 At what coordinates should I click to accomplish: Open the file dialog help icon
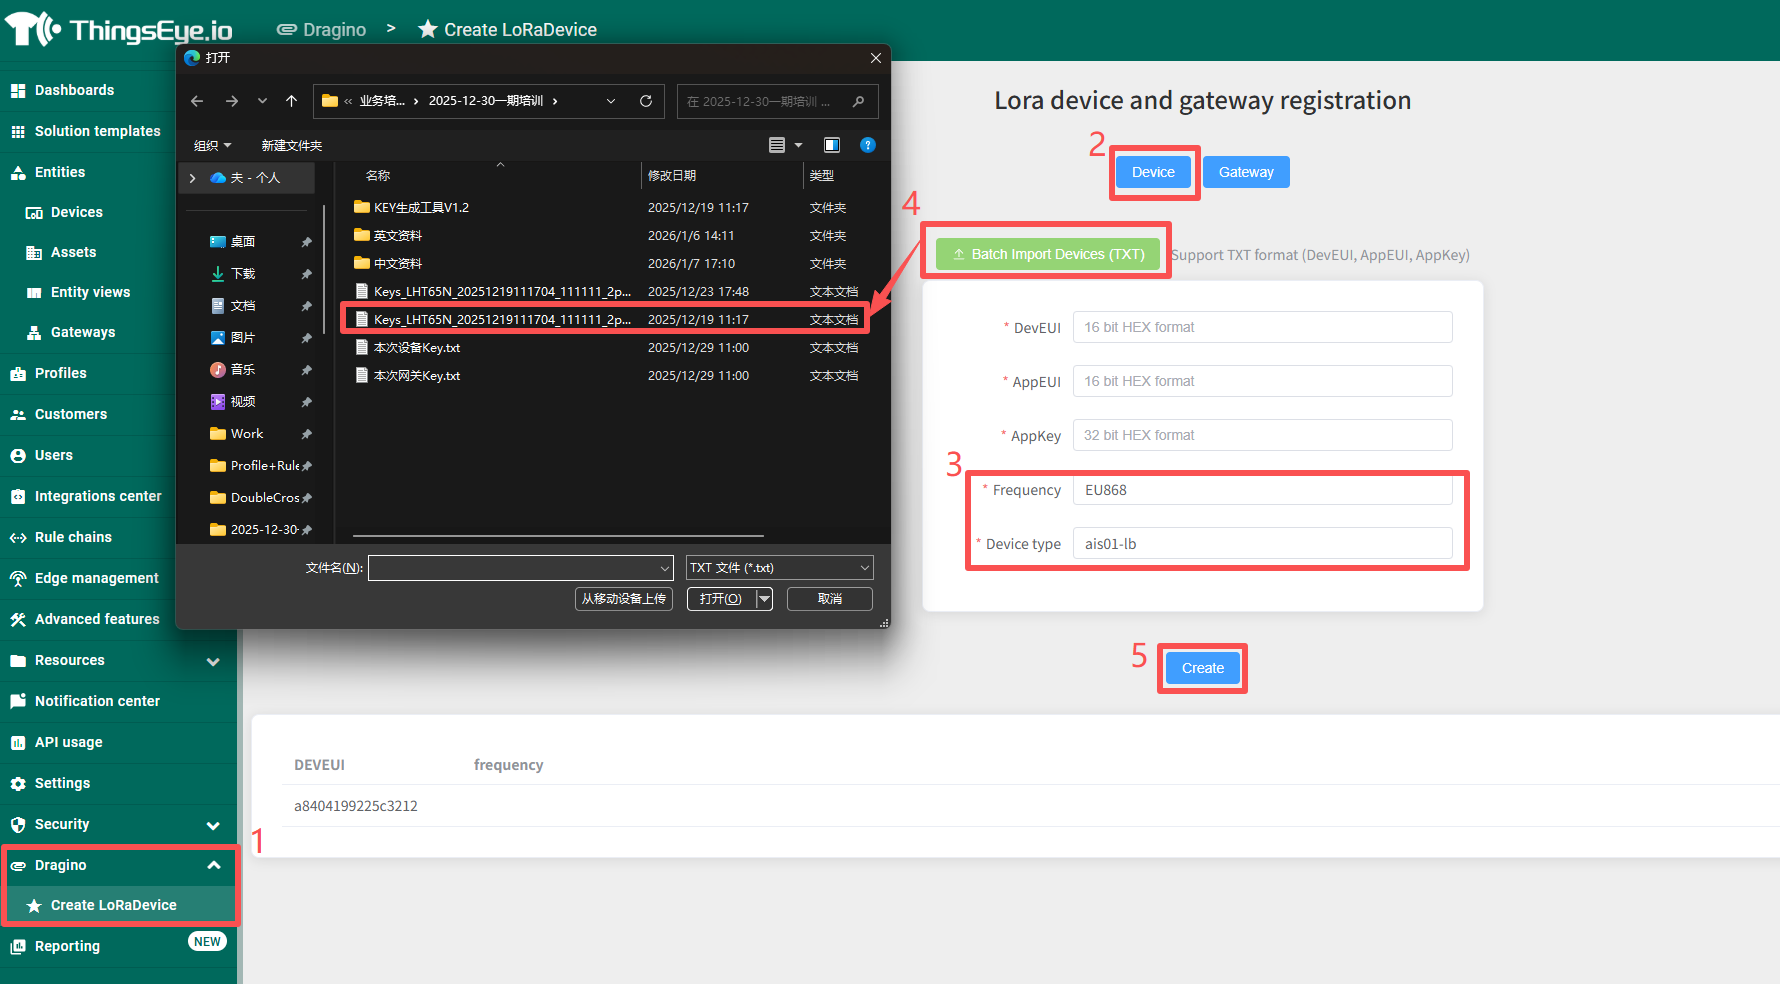868,145
